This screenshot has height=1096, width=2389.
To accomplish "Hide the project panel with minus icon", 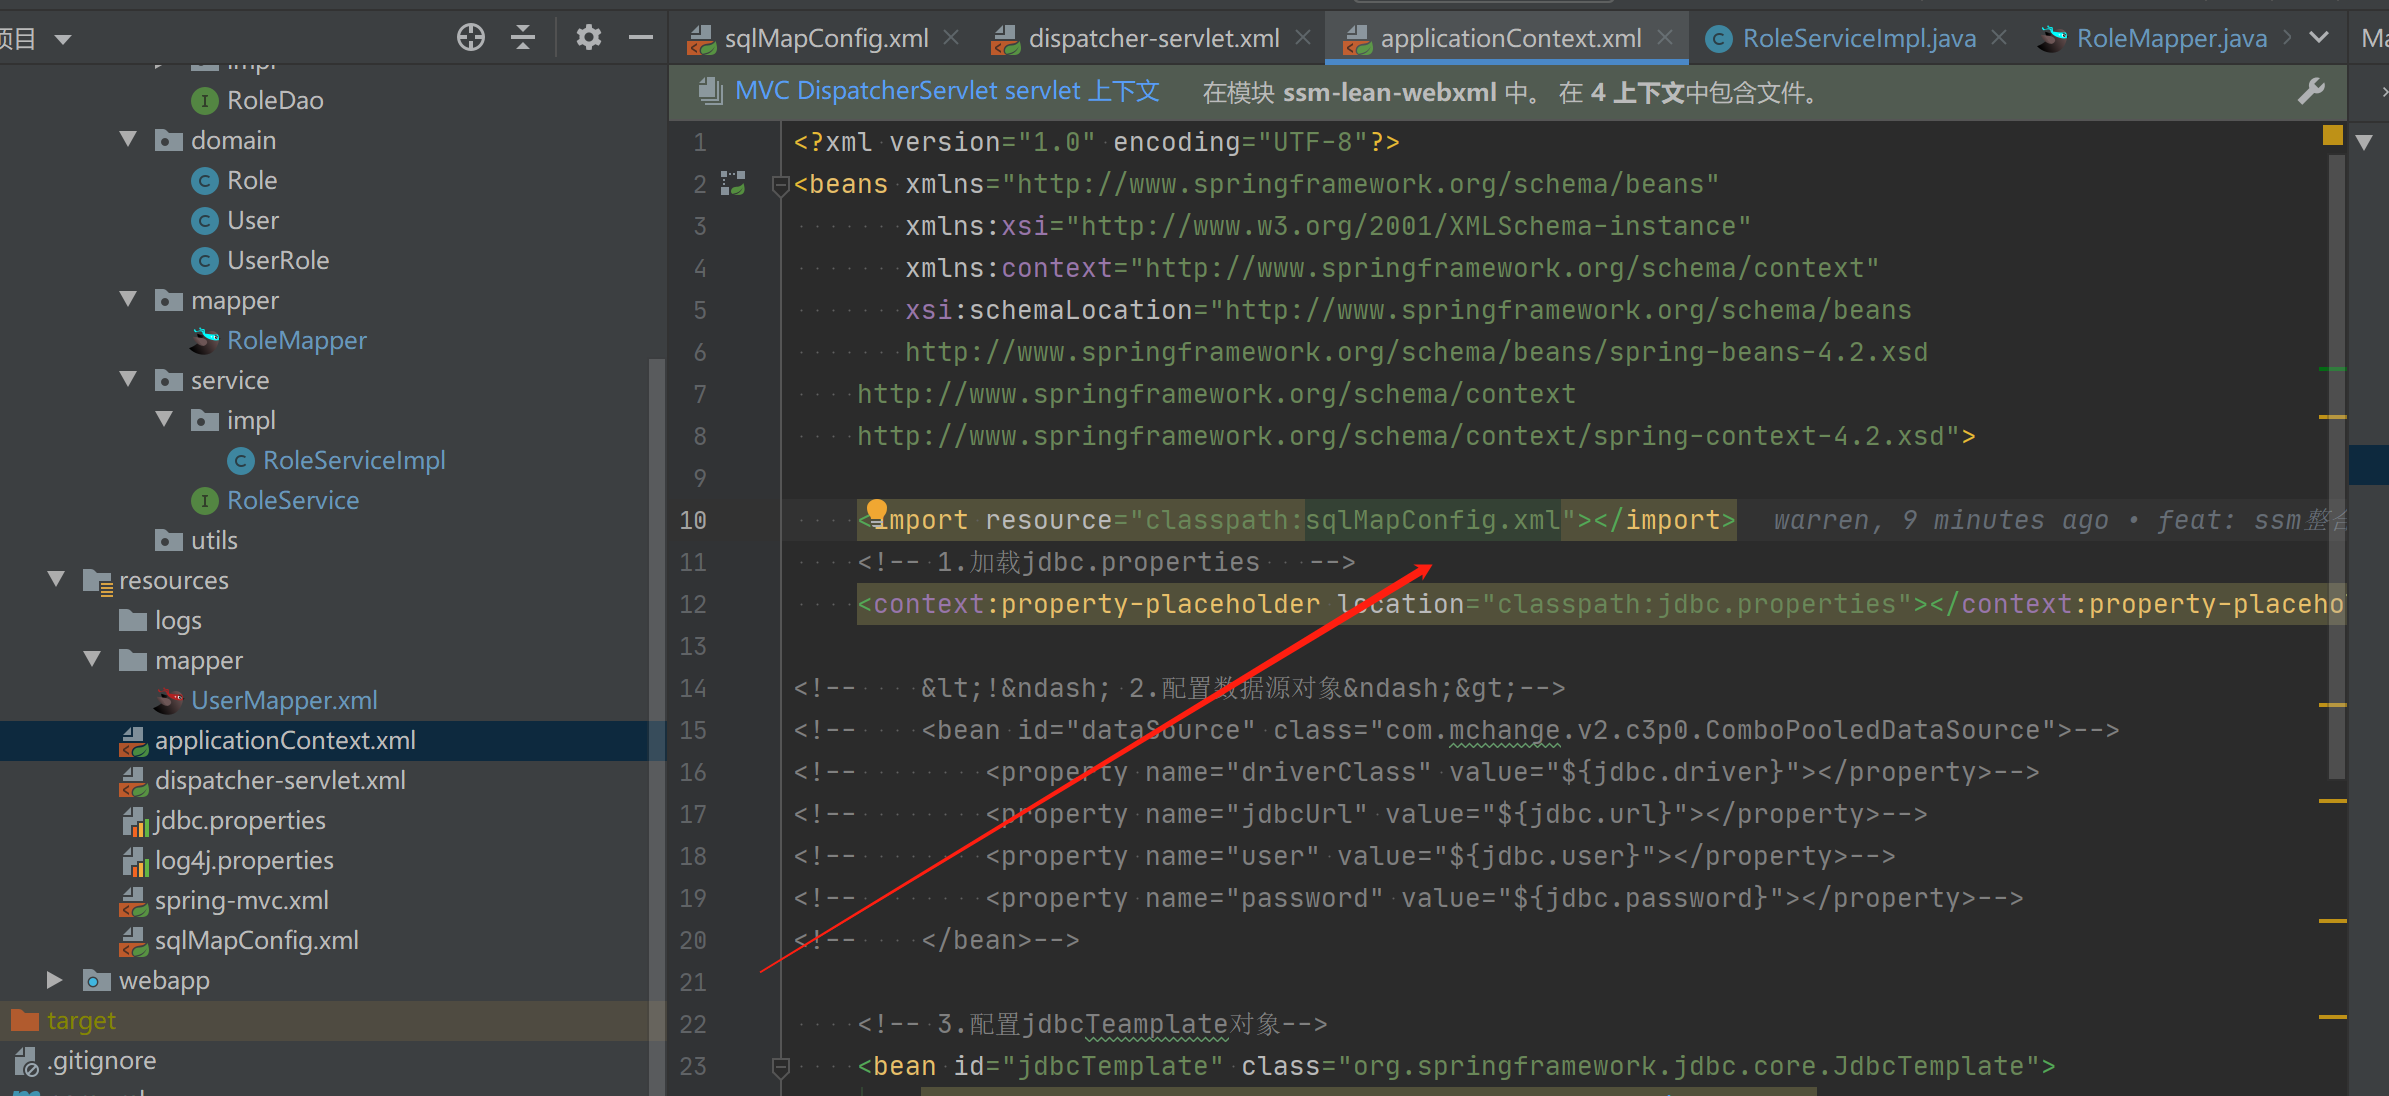I will pyautogui.click(x=641, y=38).
